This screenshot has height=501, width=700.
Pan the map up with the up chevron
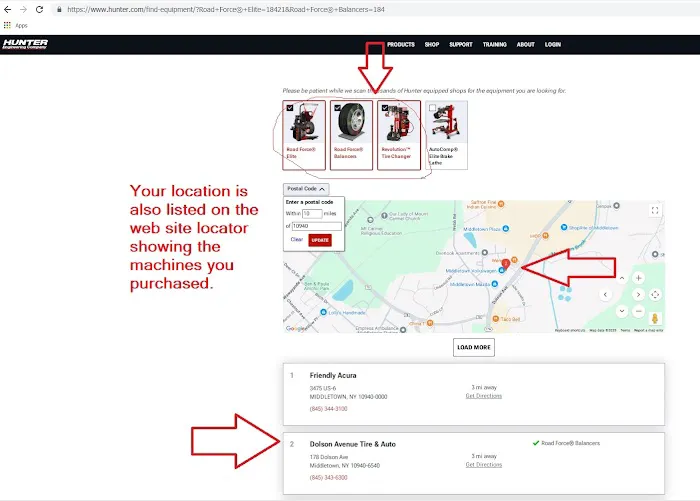pyautogui.click(x=622, y=278)
